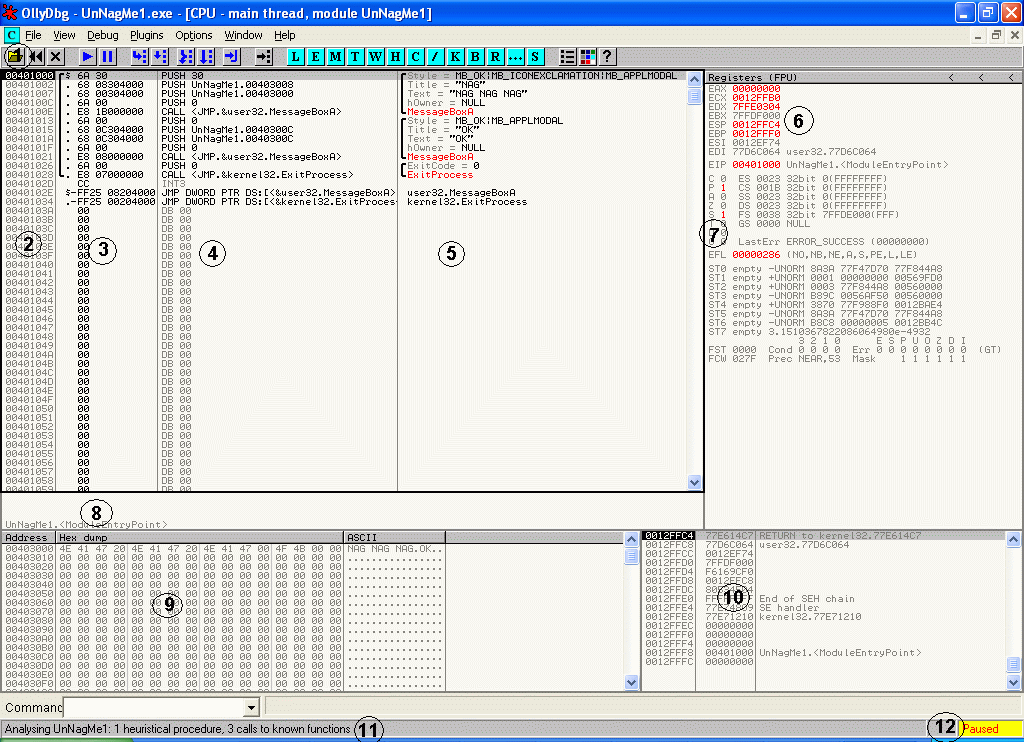Open the Log window (L) icon
1024x742 pixels.
click(296, 57)
